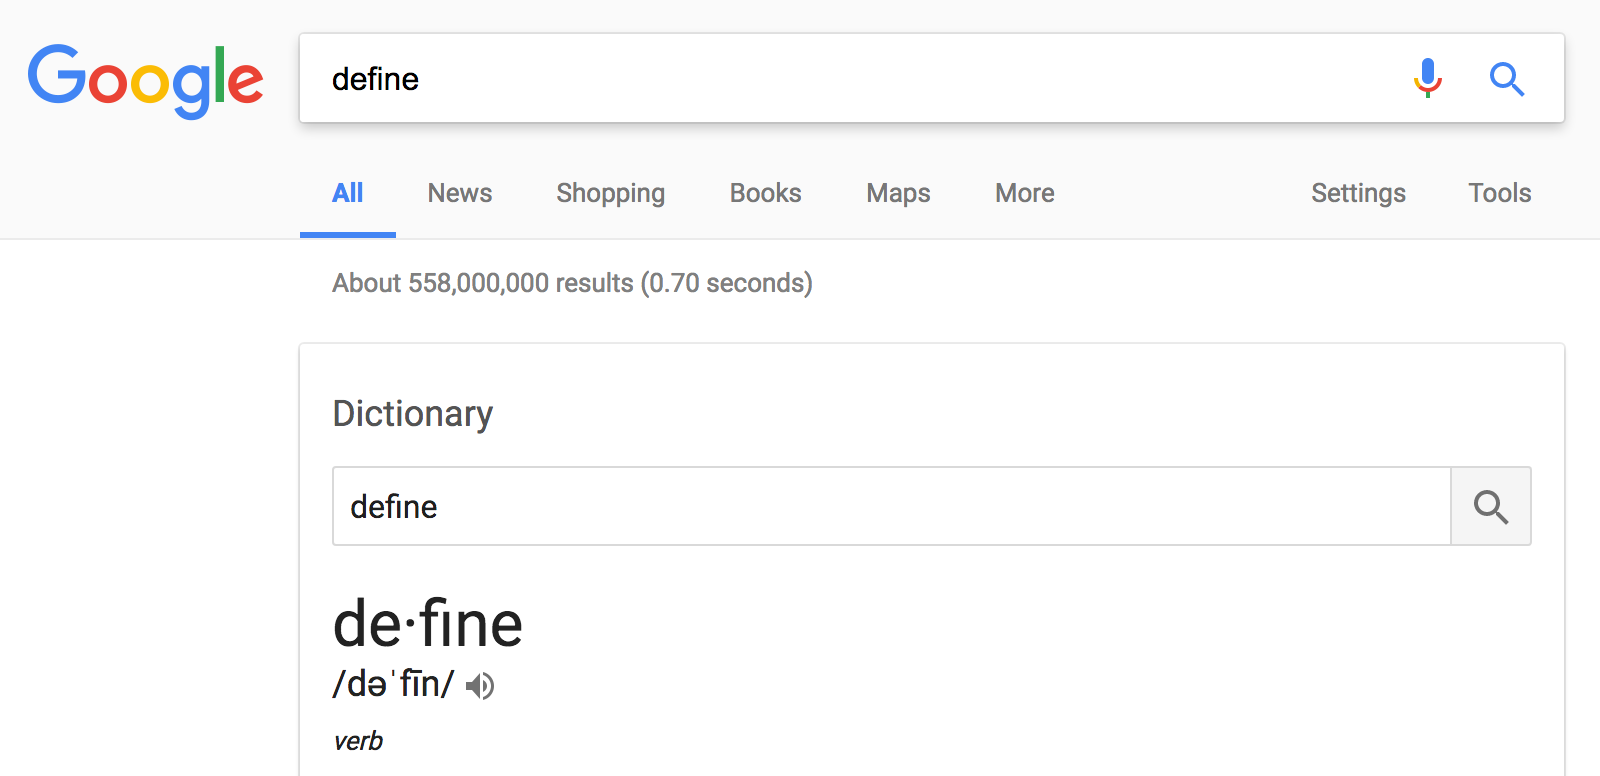Start voice search with the microphone
The height and width of the screenshot is (776, 1600).
[1428, 78]
